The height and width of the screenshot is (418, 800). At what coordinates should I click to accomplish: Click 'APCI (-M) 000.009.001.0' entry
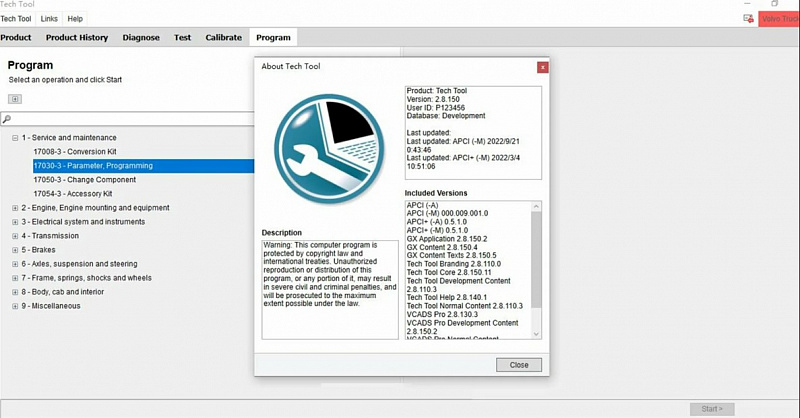[x=447, y=213]
